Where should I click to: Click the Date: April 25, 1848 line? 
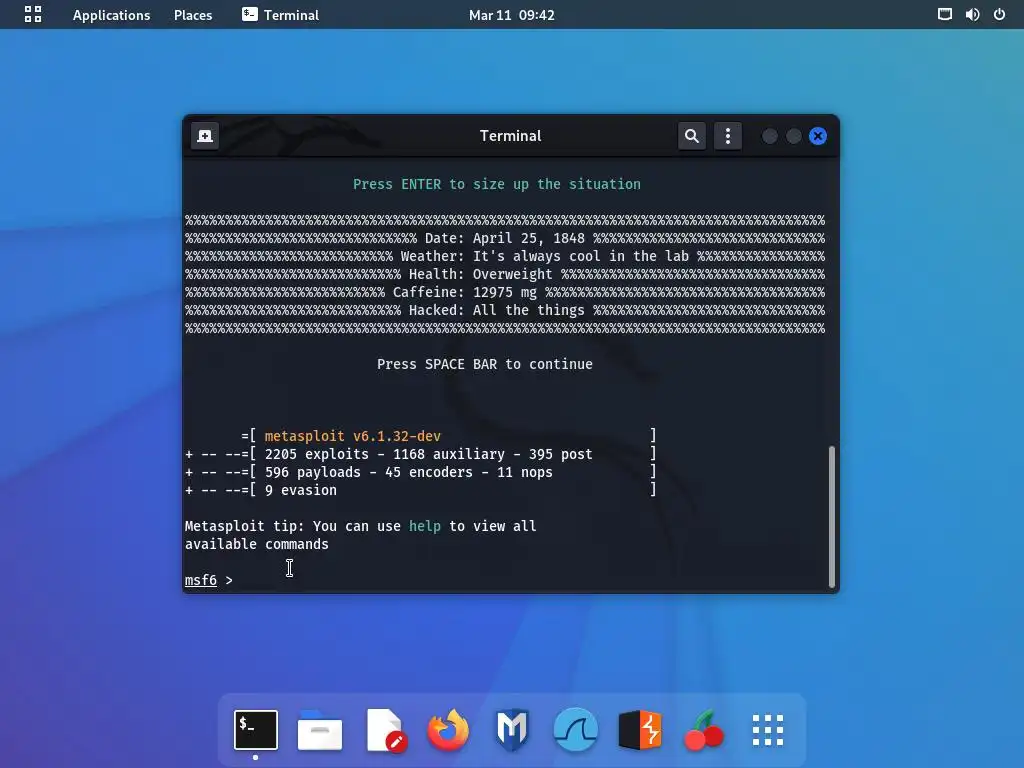click(505, 238)
